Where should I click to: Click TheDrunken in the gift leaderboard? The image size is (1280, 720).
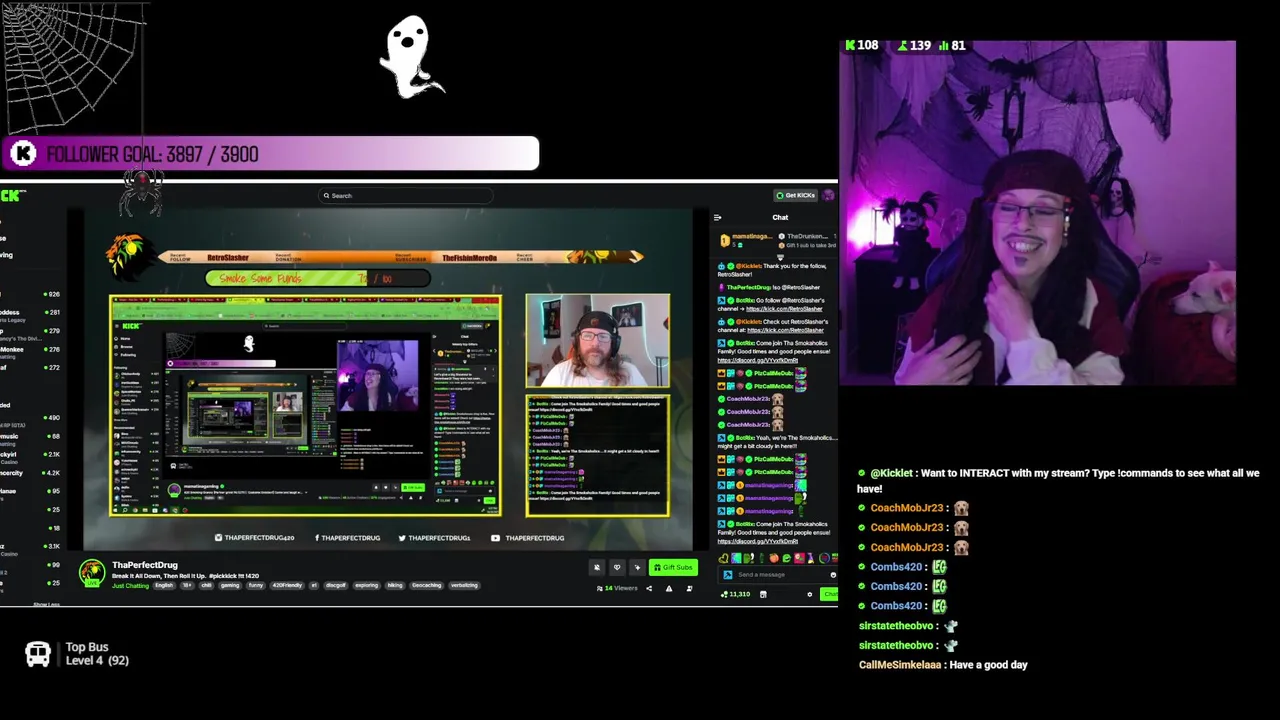[808, 237]
